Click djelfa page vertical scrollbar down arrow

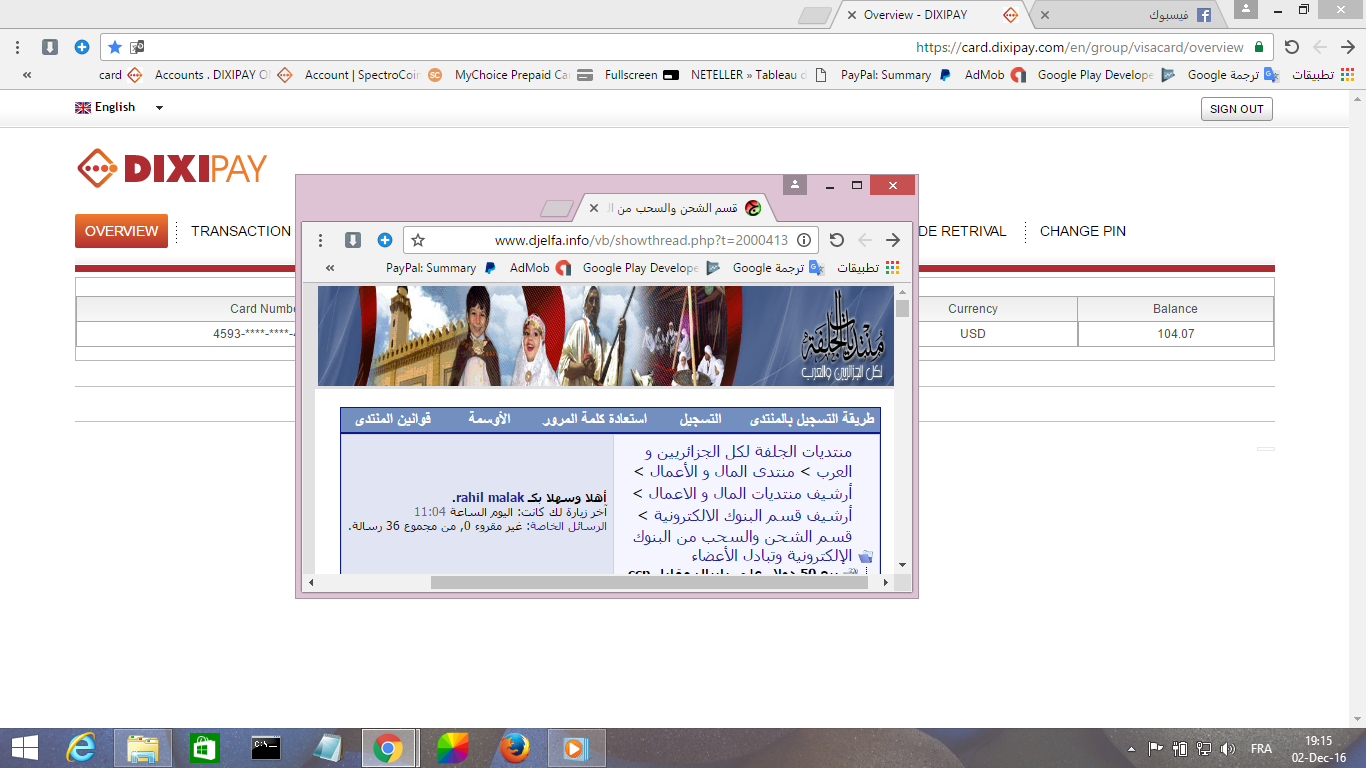tap(903, 565)
